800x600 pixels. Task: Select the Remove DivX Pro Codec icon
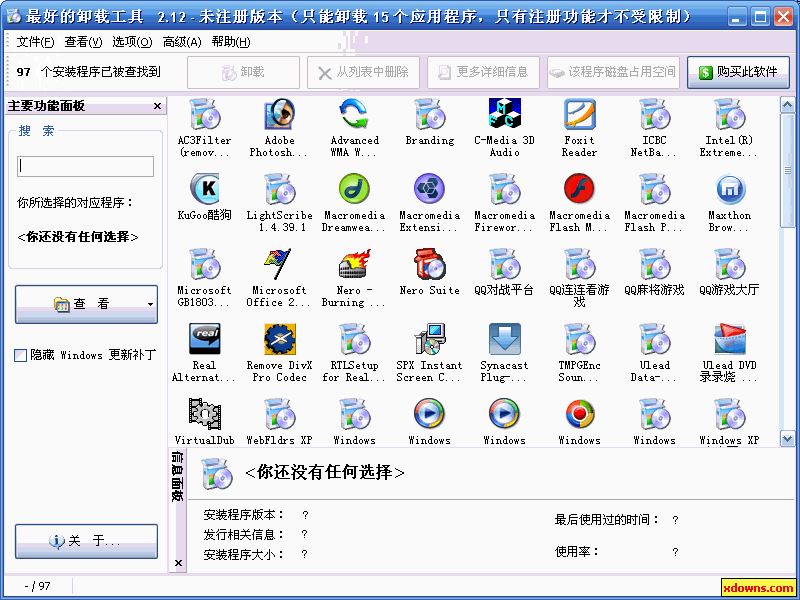coord(280,339)
